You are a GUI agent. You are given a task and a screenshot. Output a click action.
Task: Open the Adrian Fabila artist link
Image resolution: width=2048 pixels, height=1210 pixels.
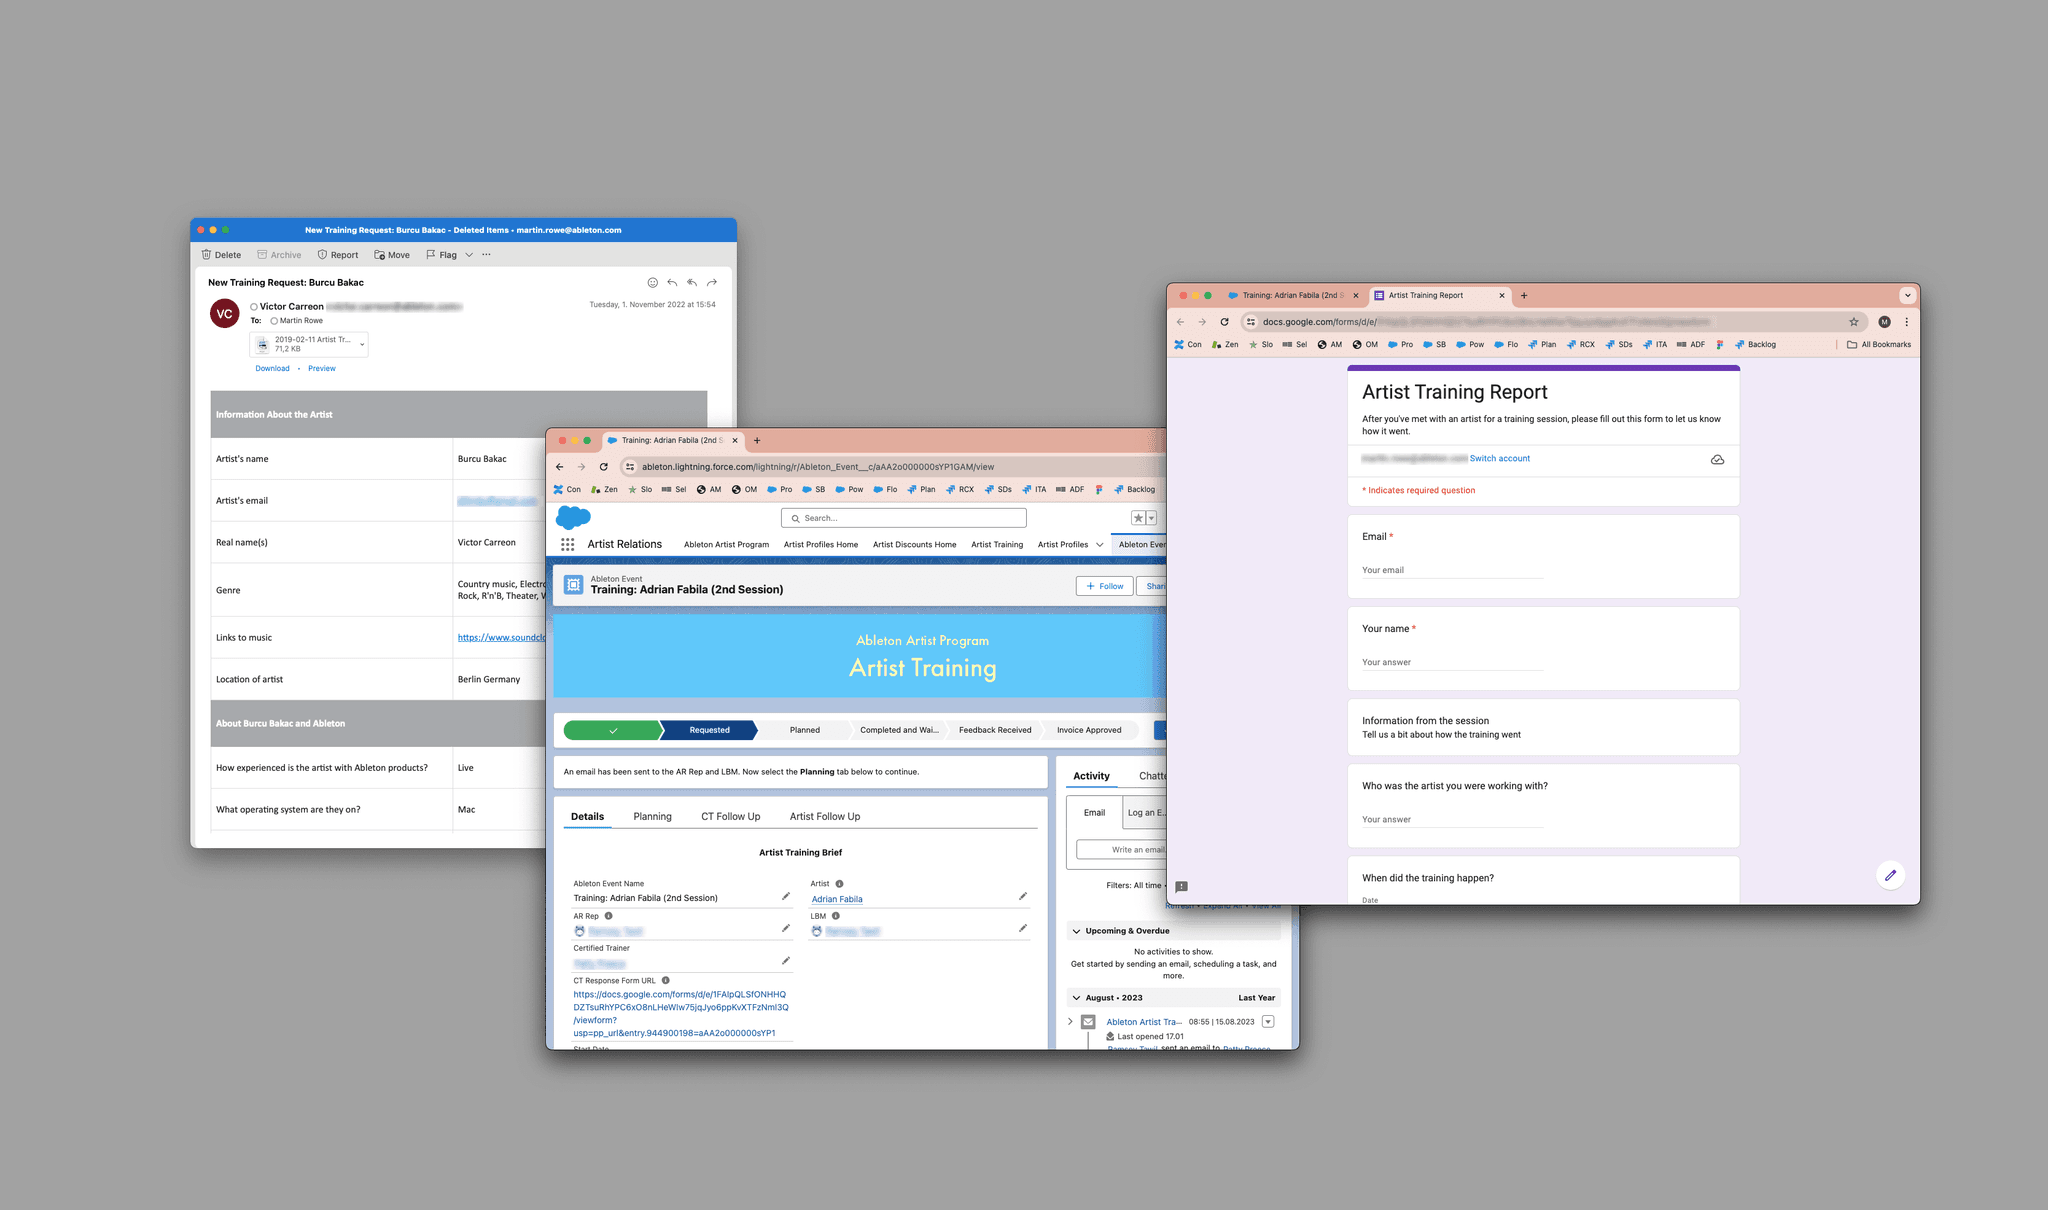(x=837, y=899)
